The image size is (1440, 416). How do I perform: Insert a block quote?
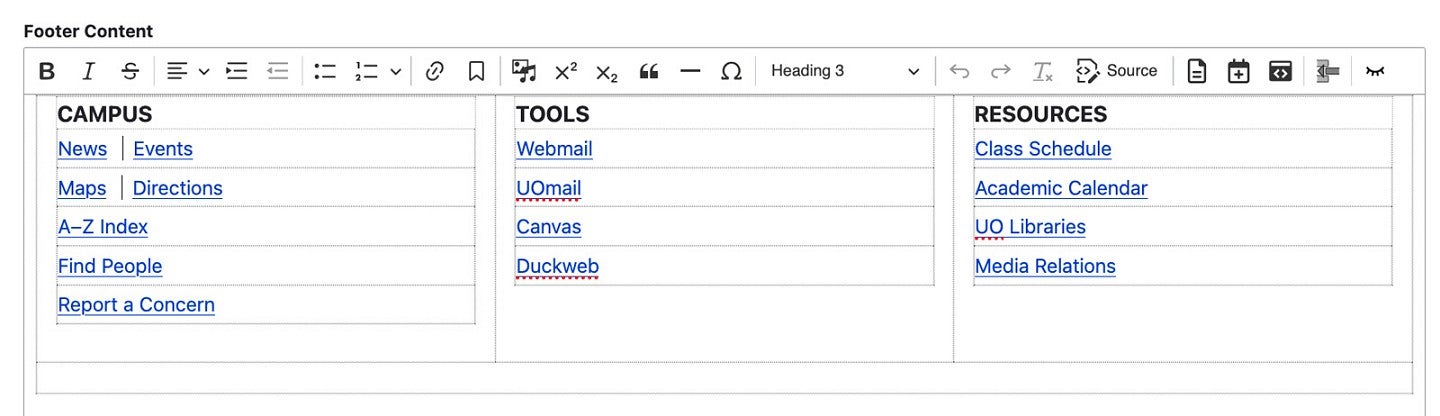pos(649,71)
